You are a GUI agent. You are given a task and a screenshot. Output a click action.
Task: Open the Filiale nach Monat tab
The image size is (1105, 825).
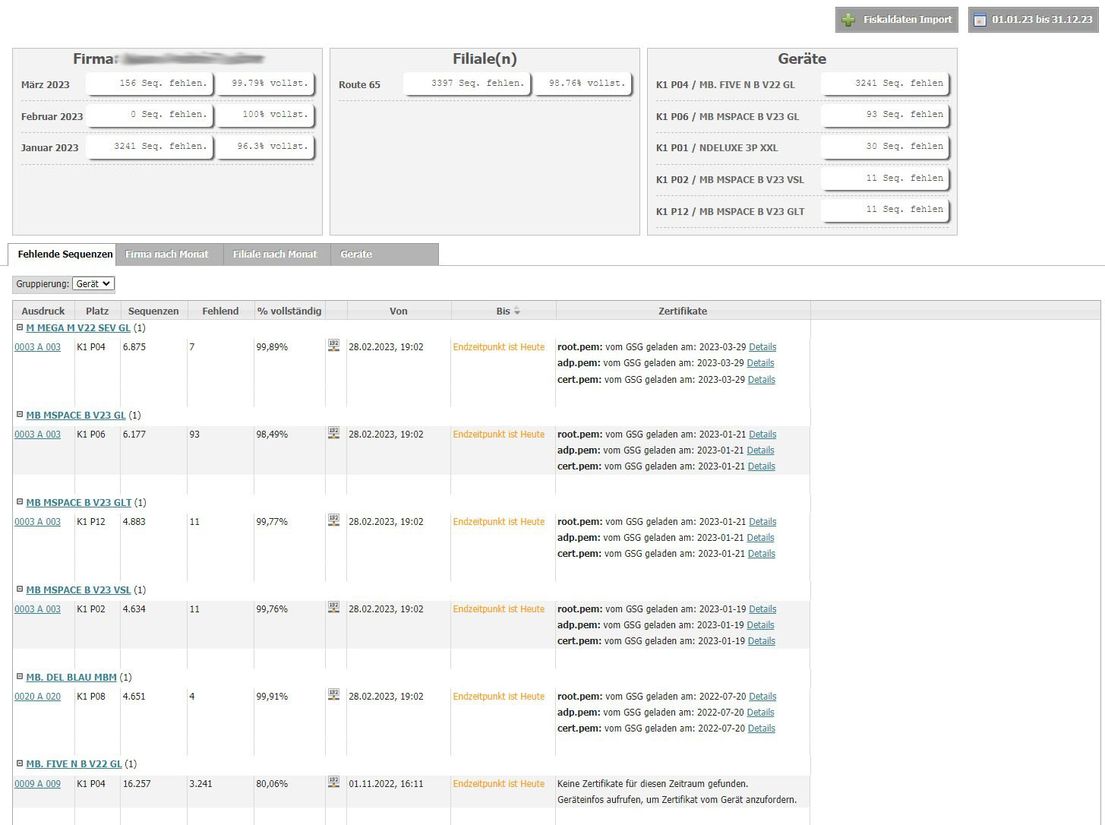click(275, 254)
